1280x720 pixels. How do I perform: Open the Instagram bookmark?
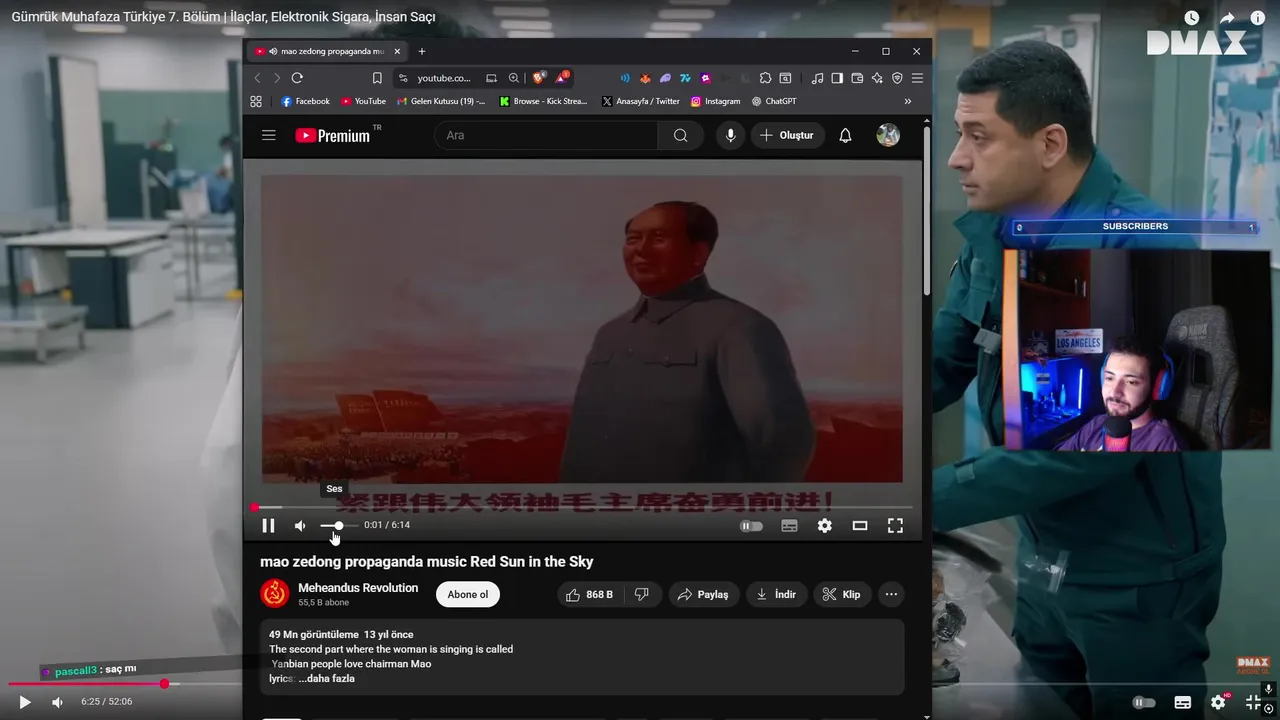pos(715,101)
